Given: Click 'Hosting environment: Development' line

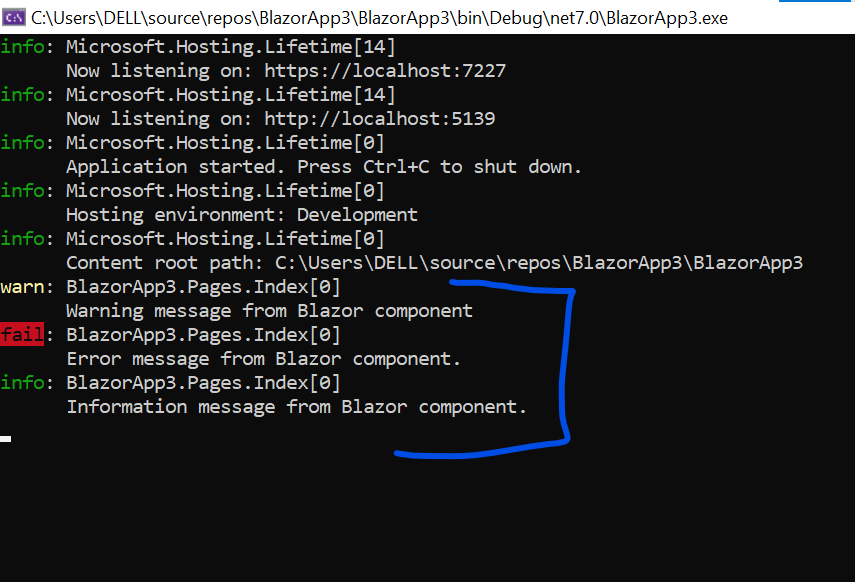Looking at the screenshot, I should [x=242, y=215].
